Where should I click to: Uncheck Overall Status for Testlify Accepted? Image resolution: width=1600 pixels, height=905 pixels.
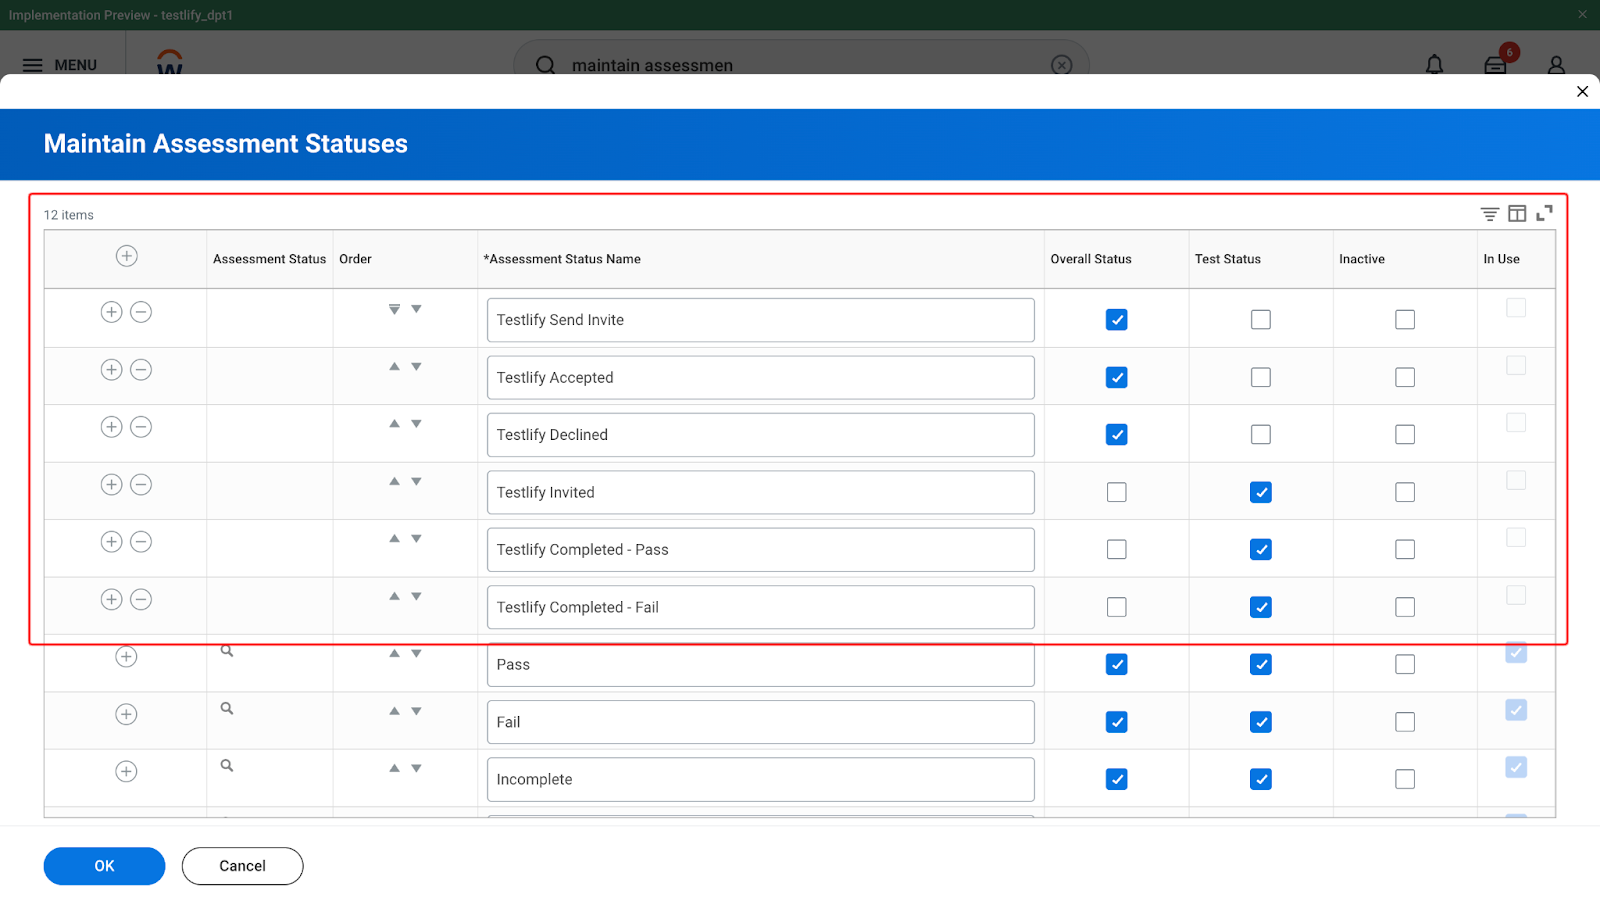[x=1117, y=378]
